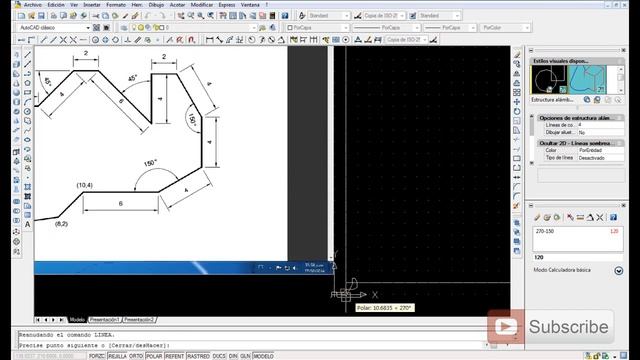Open the layer 0 dropdown list
The width and height of the screenshot is (640, 360).
click(x=253, y=28)
